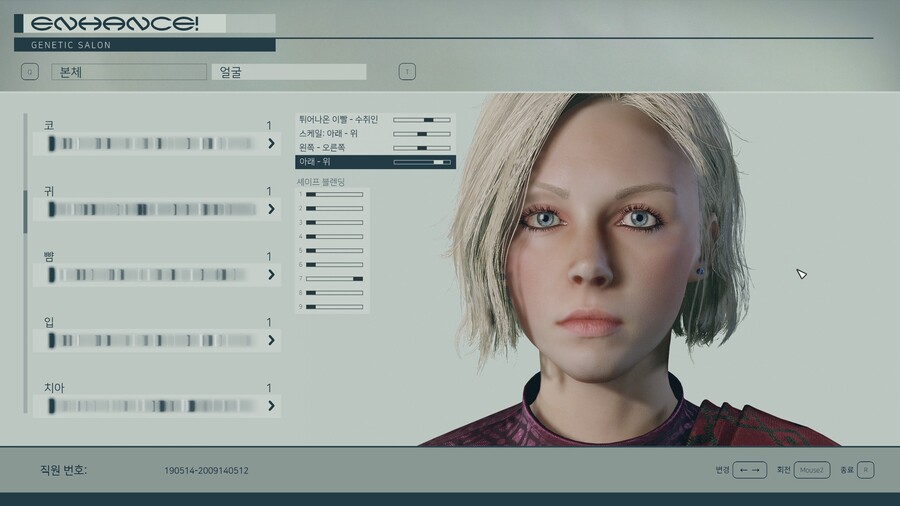The height and width of the screenshot is (506, 900).
Task: Click the R key icon for 종료
Action: point(865,469)
